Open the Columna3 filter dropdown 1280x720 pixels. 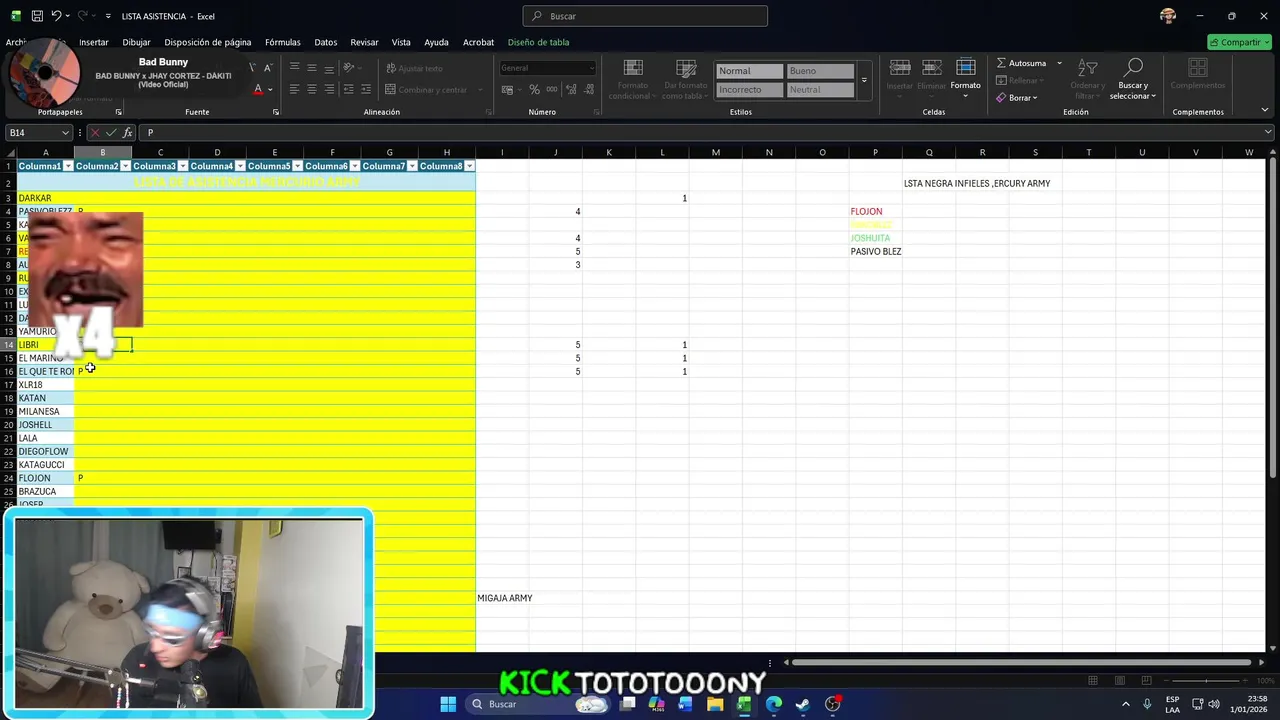(182, 166)
